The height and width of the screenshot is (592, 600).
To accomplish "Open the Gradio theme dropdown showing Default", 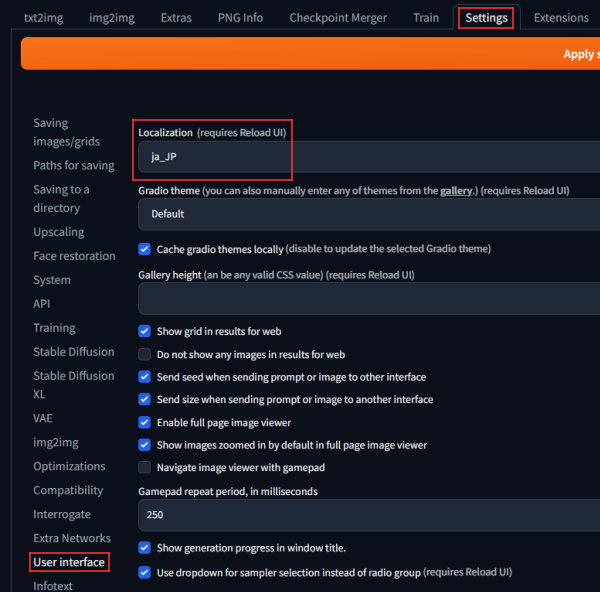I will pos(369,214).
